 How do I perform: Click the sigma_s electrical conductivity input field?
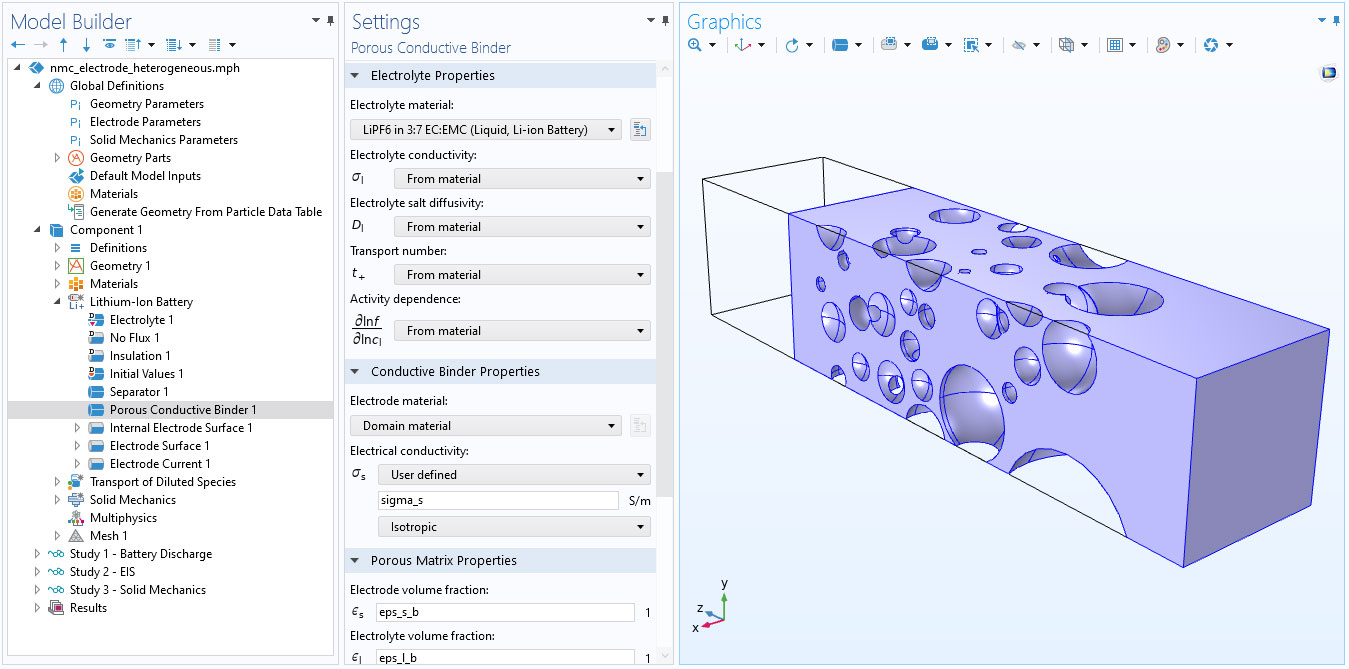coord(498,501)
